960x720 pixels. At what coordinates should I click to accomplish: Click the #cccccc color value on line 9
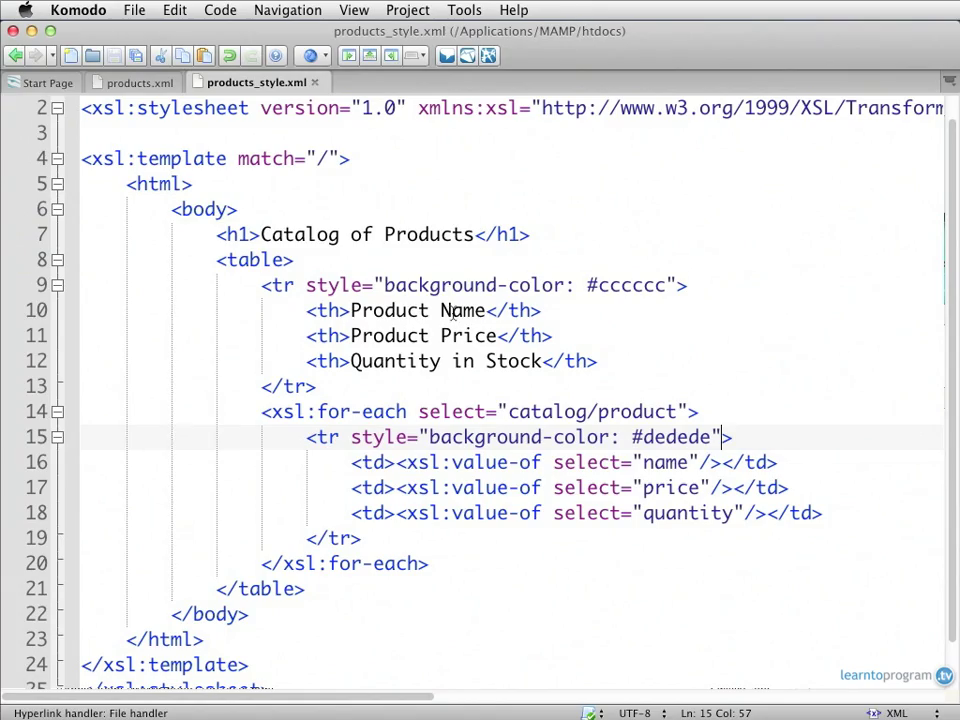[626, 285]
